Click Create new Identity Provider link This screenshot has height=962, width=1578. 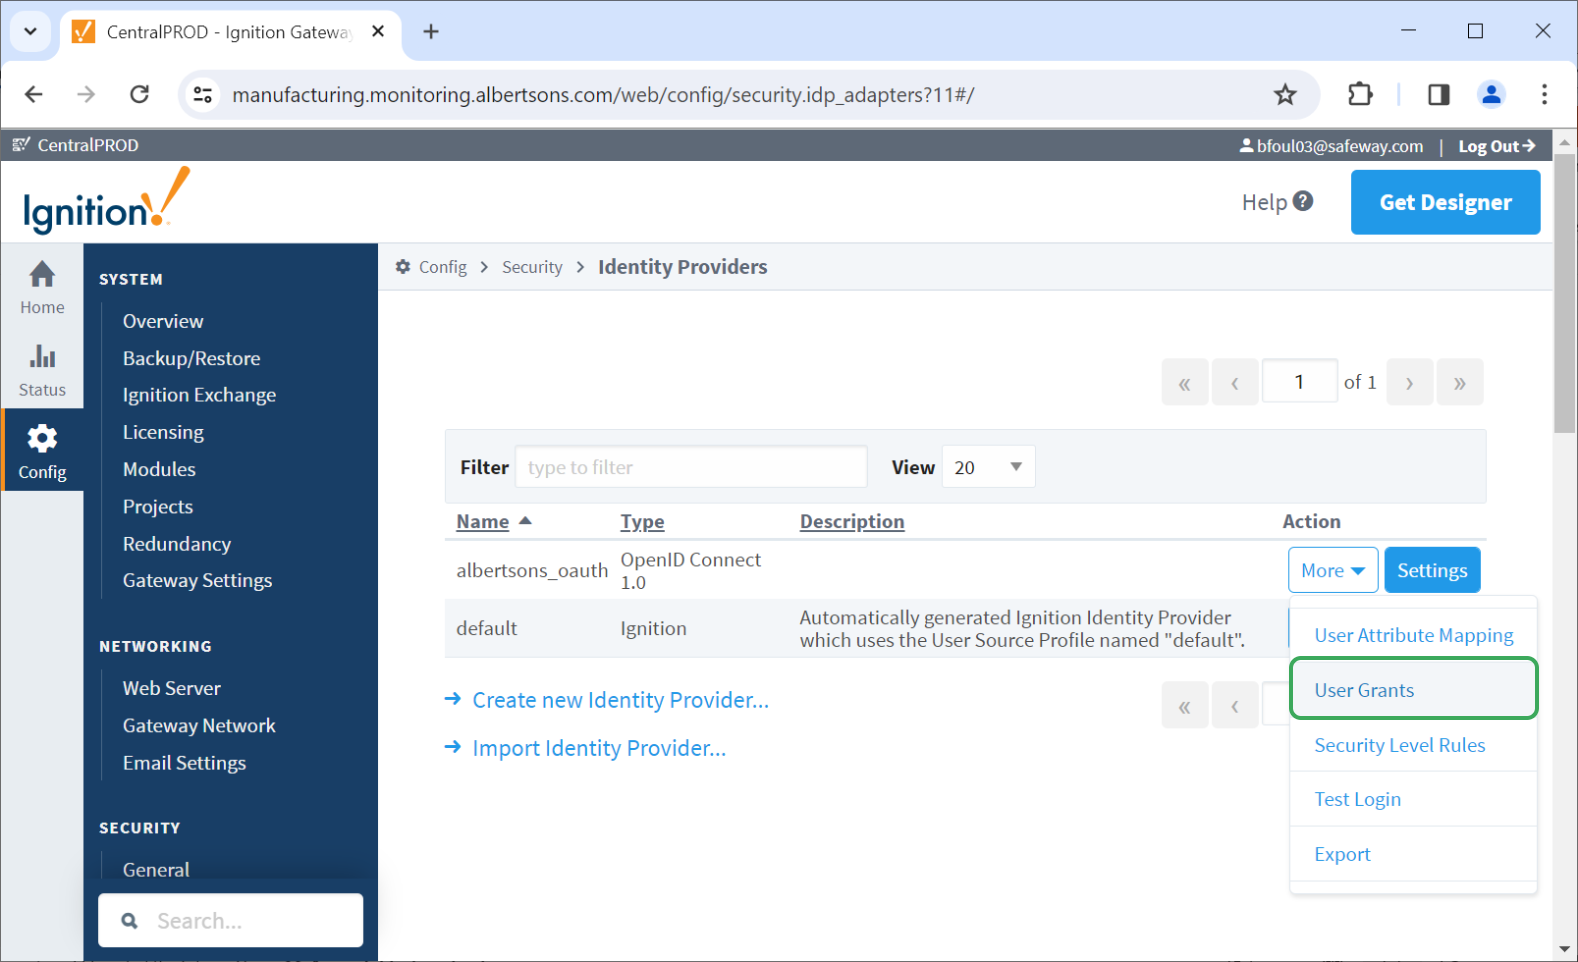click(620, 700)
